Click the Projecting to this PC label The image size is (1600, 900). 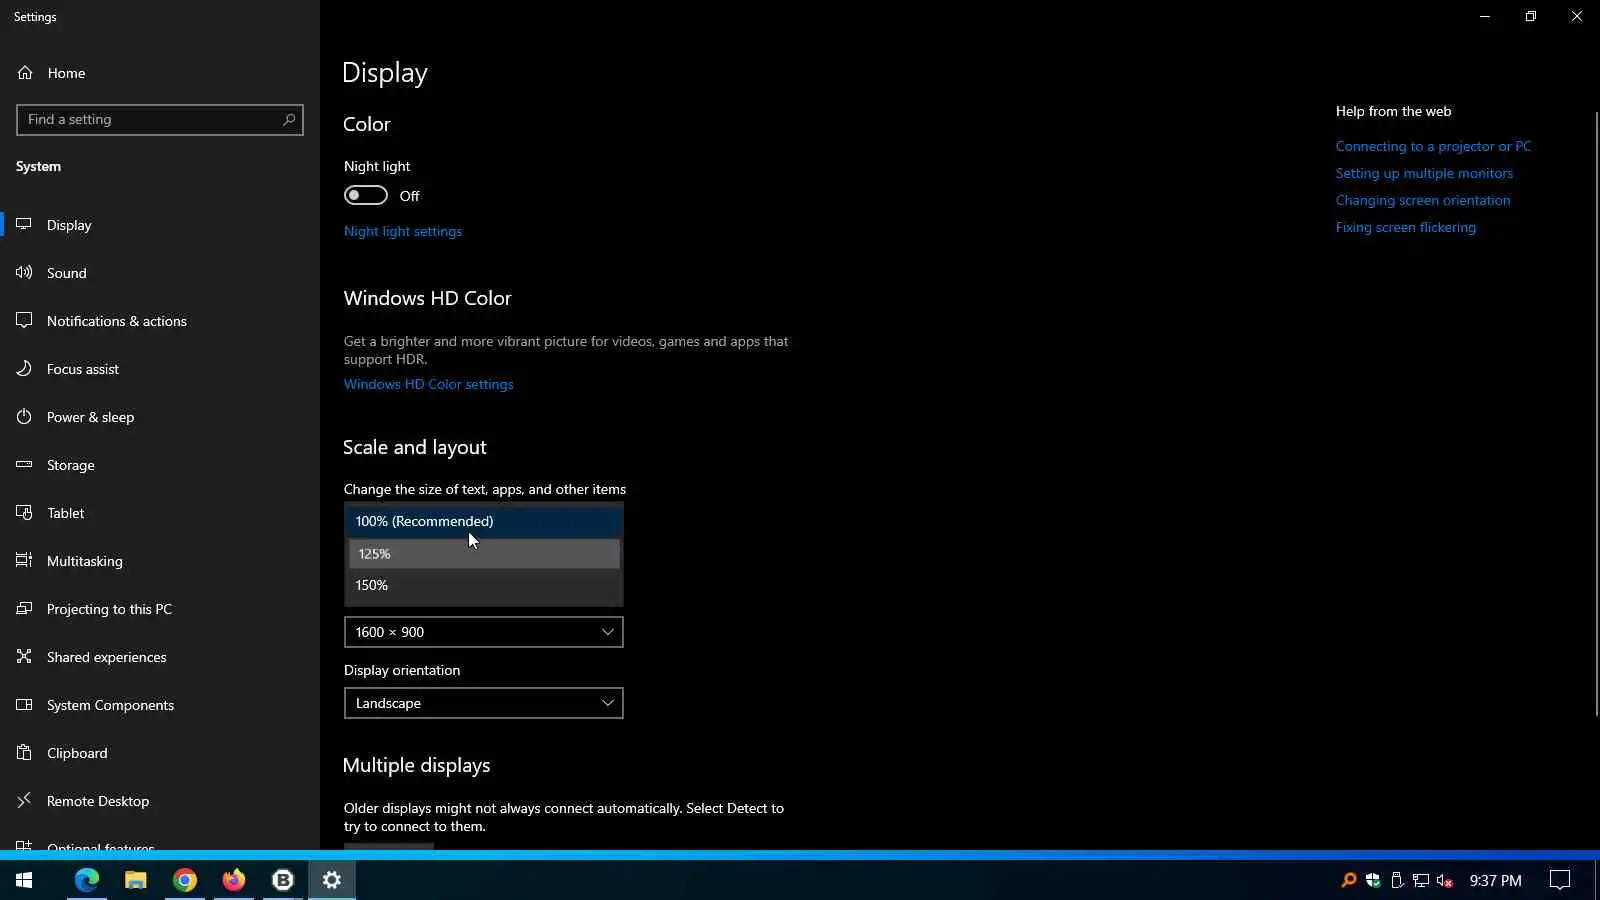pos(109,609)
